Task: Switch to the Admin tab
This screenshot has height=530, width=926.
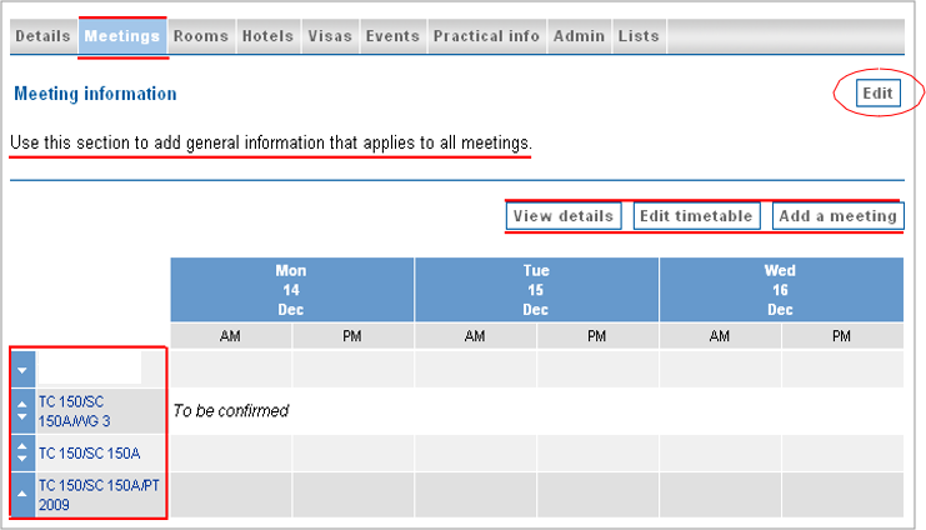Action: click(579, 36)
